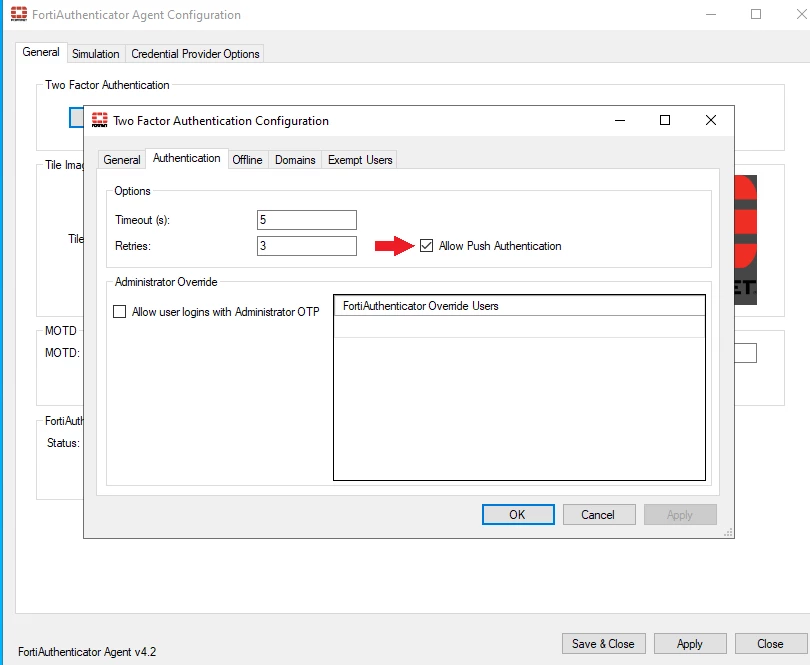Open the Simulation tab in the main window
Image resolution: width=810 pixels, height=665 pixels.
tap(96, 54)
